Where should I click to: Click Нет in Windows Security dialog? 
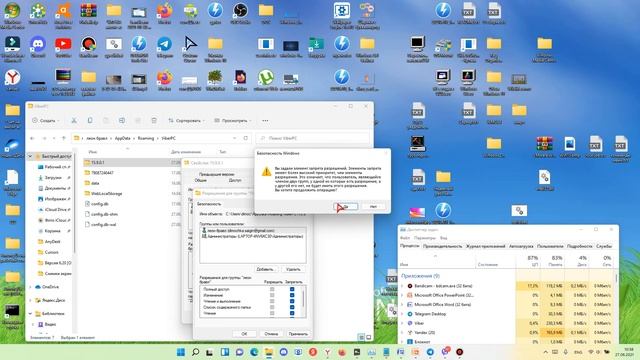[x=373, y=207]
